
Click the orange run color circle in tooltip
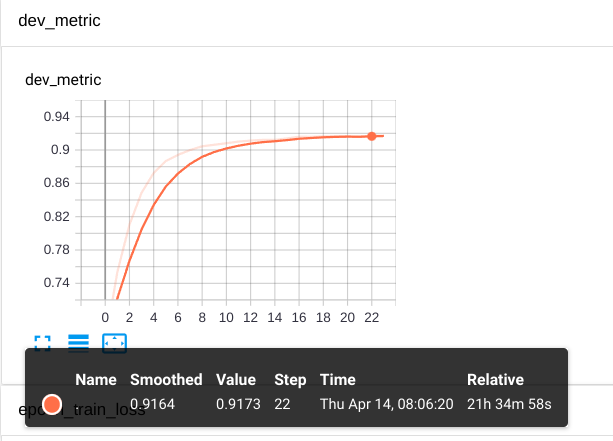[x=51, y=404]
